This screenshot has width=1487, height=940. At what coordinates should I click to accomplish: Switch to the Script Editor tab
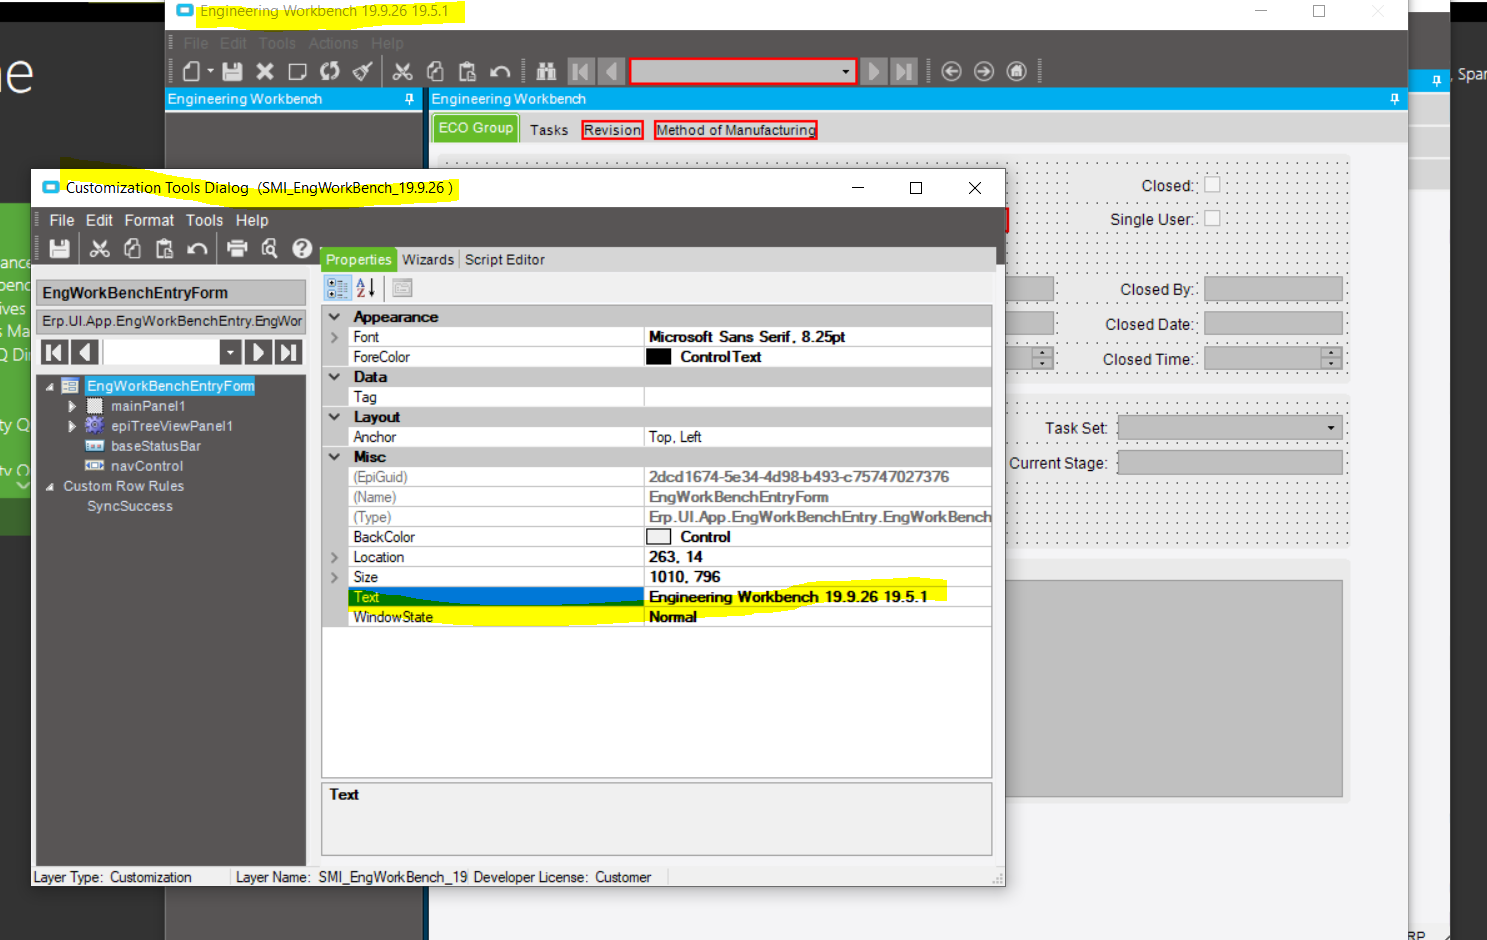[x=504, y=259]
